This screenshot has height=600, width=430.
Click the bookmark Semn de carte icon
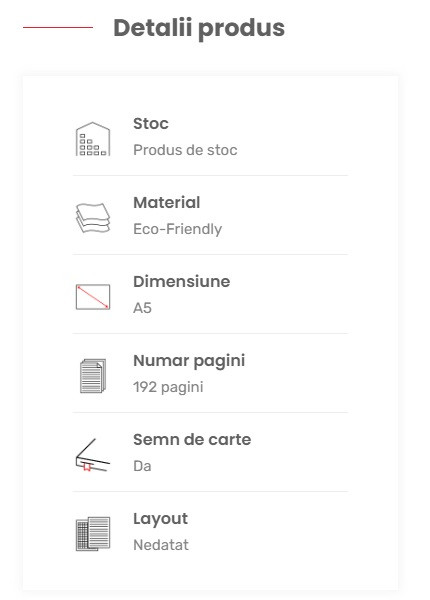(93, 455)
